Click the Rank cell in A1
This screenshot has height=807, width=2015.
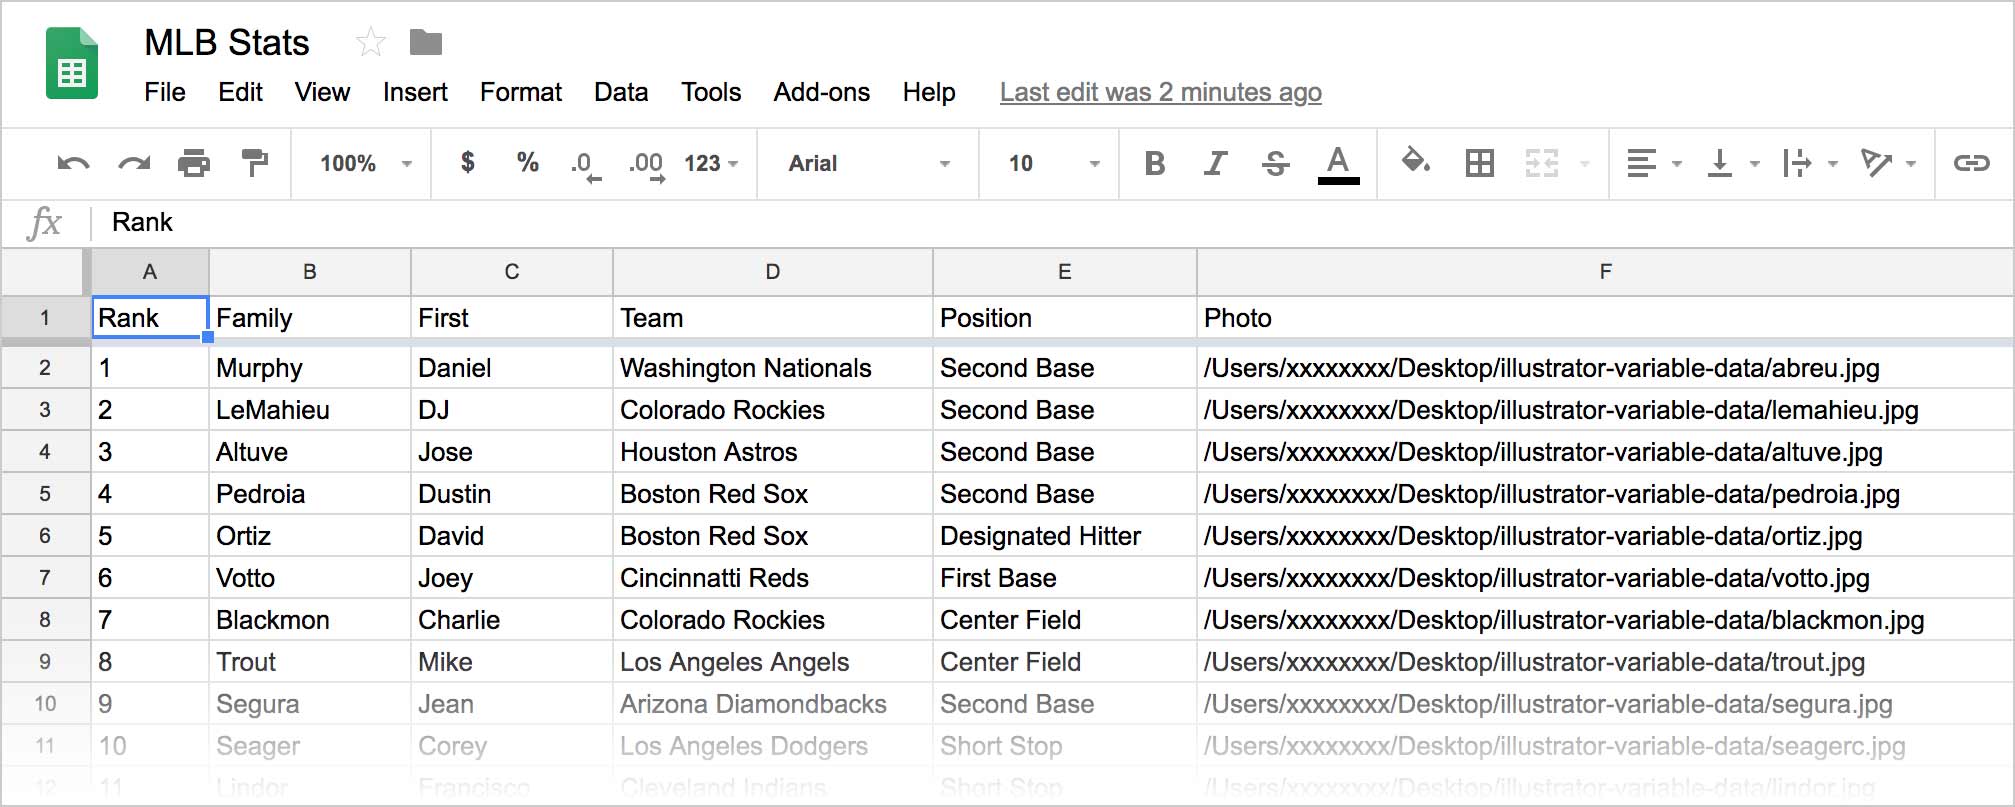[x=150, y=318]
